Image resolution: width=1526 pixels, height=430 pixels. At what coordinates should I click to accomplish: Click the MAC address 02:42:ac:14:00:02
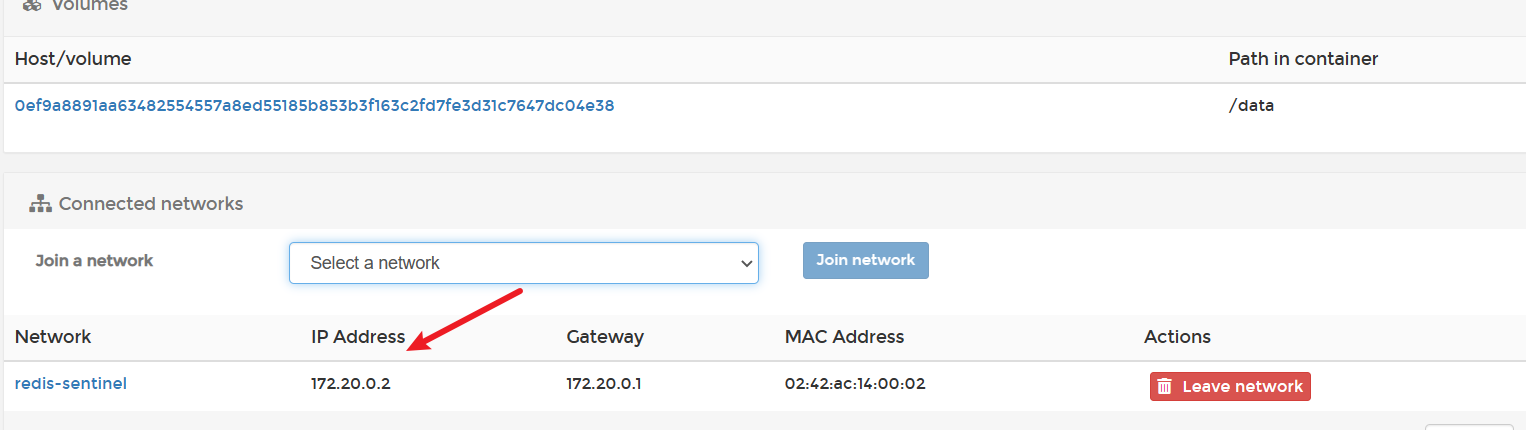(855, 384)
